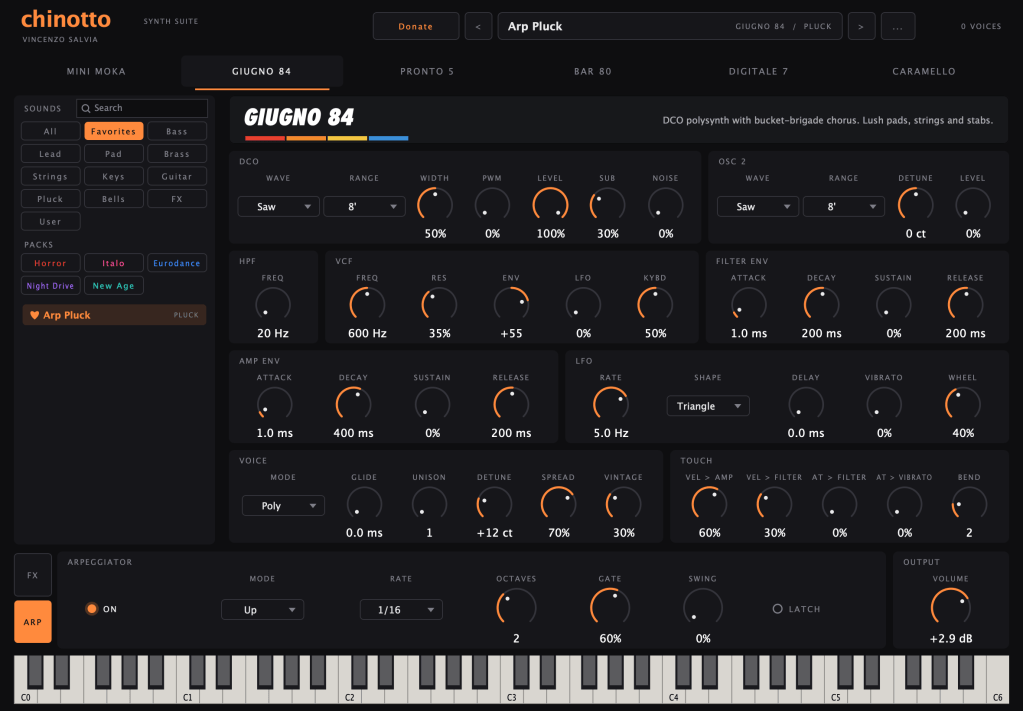The width and height of the screenshot is (1023, 711).
Task: Click the Arp Pluck preset name display
Action: 670,27
